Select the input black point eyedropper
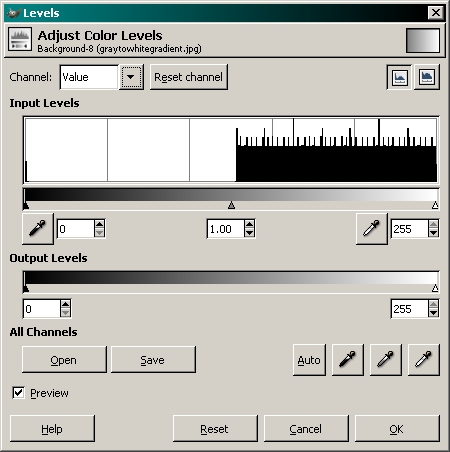The height and width of the screenshot is (452, 450). 38,229
